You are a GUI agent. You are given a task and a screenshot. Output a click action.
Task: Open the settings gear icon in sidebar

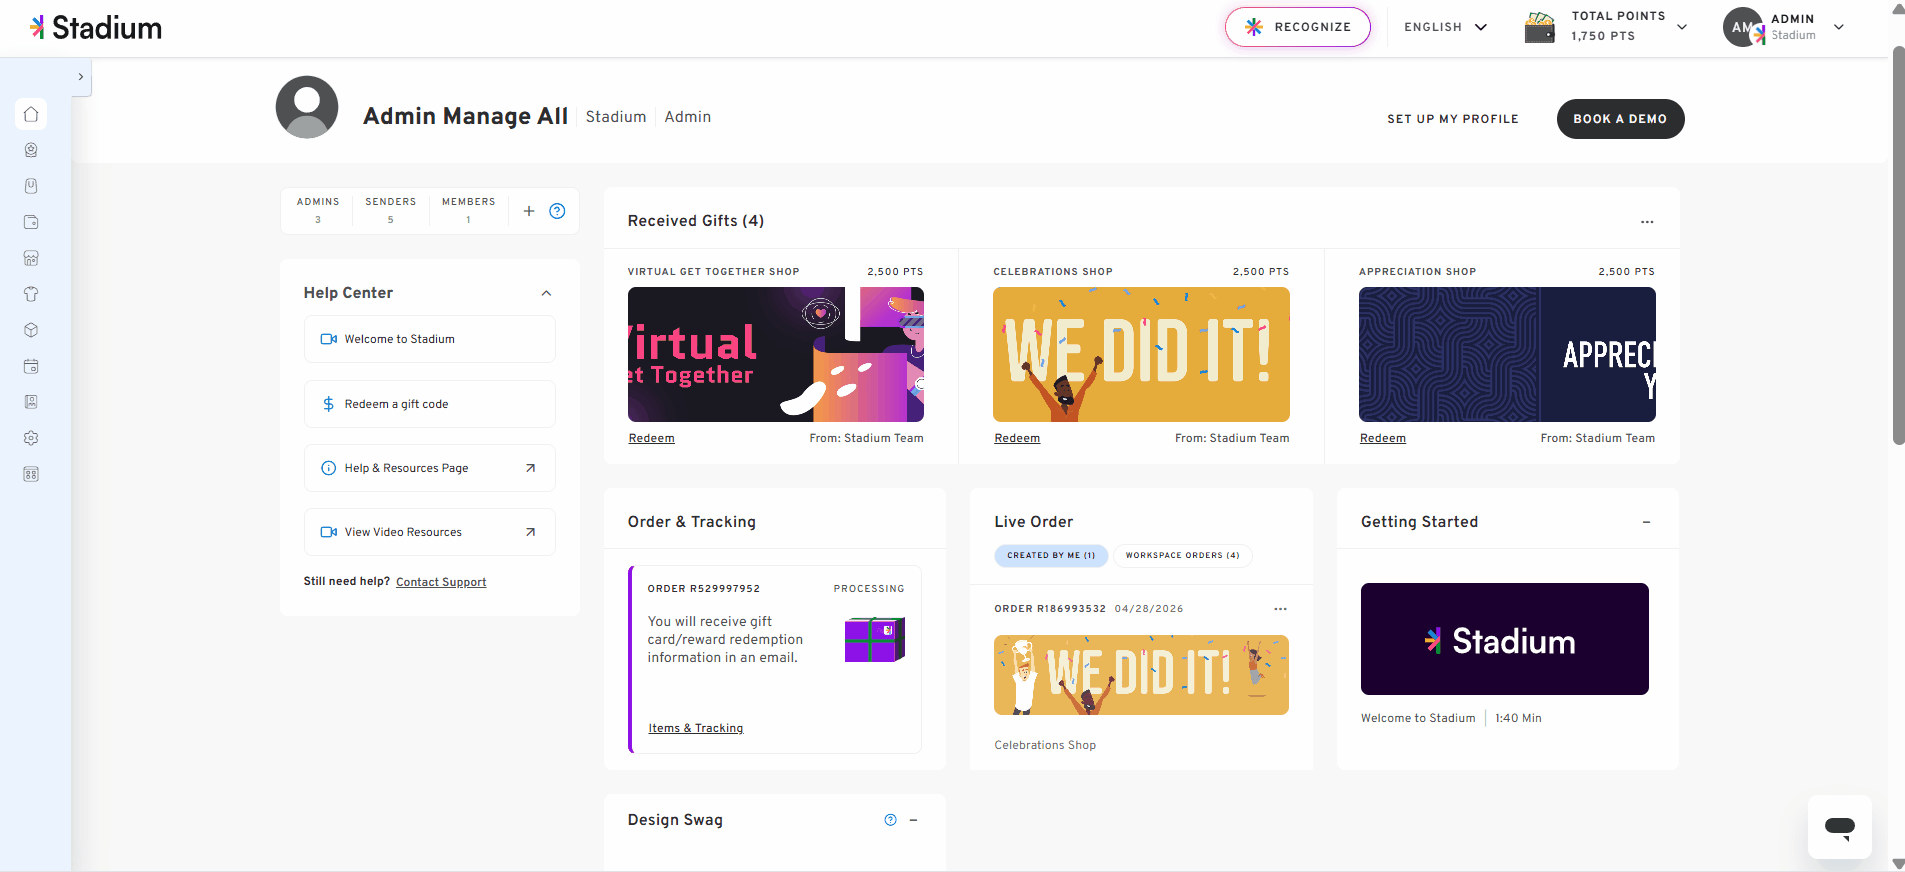tap(31, 438)
